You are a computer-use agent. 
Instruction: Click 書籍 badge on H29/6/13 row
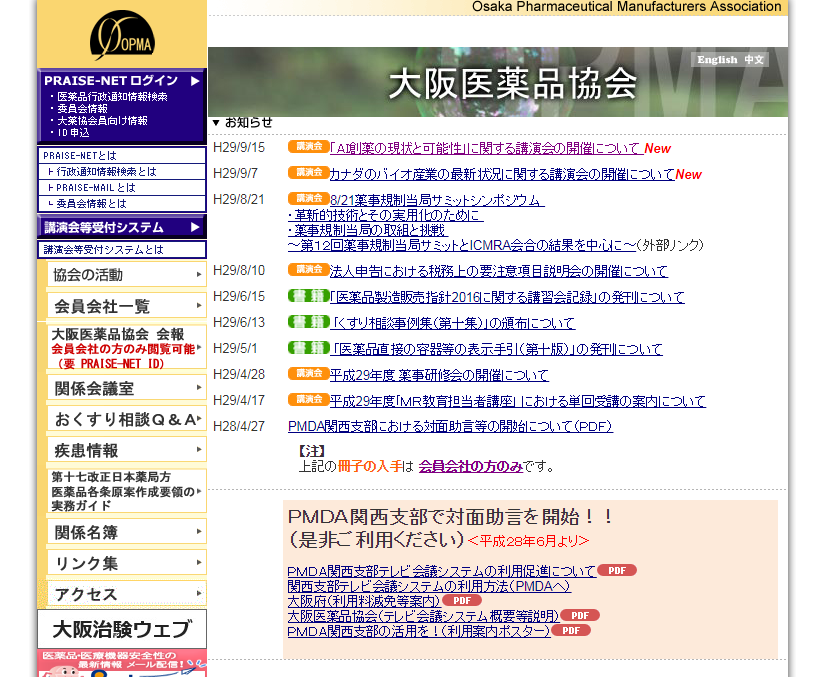(x=309, y=322)
